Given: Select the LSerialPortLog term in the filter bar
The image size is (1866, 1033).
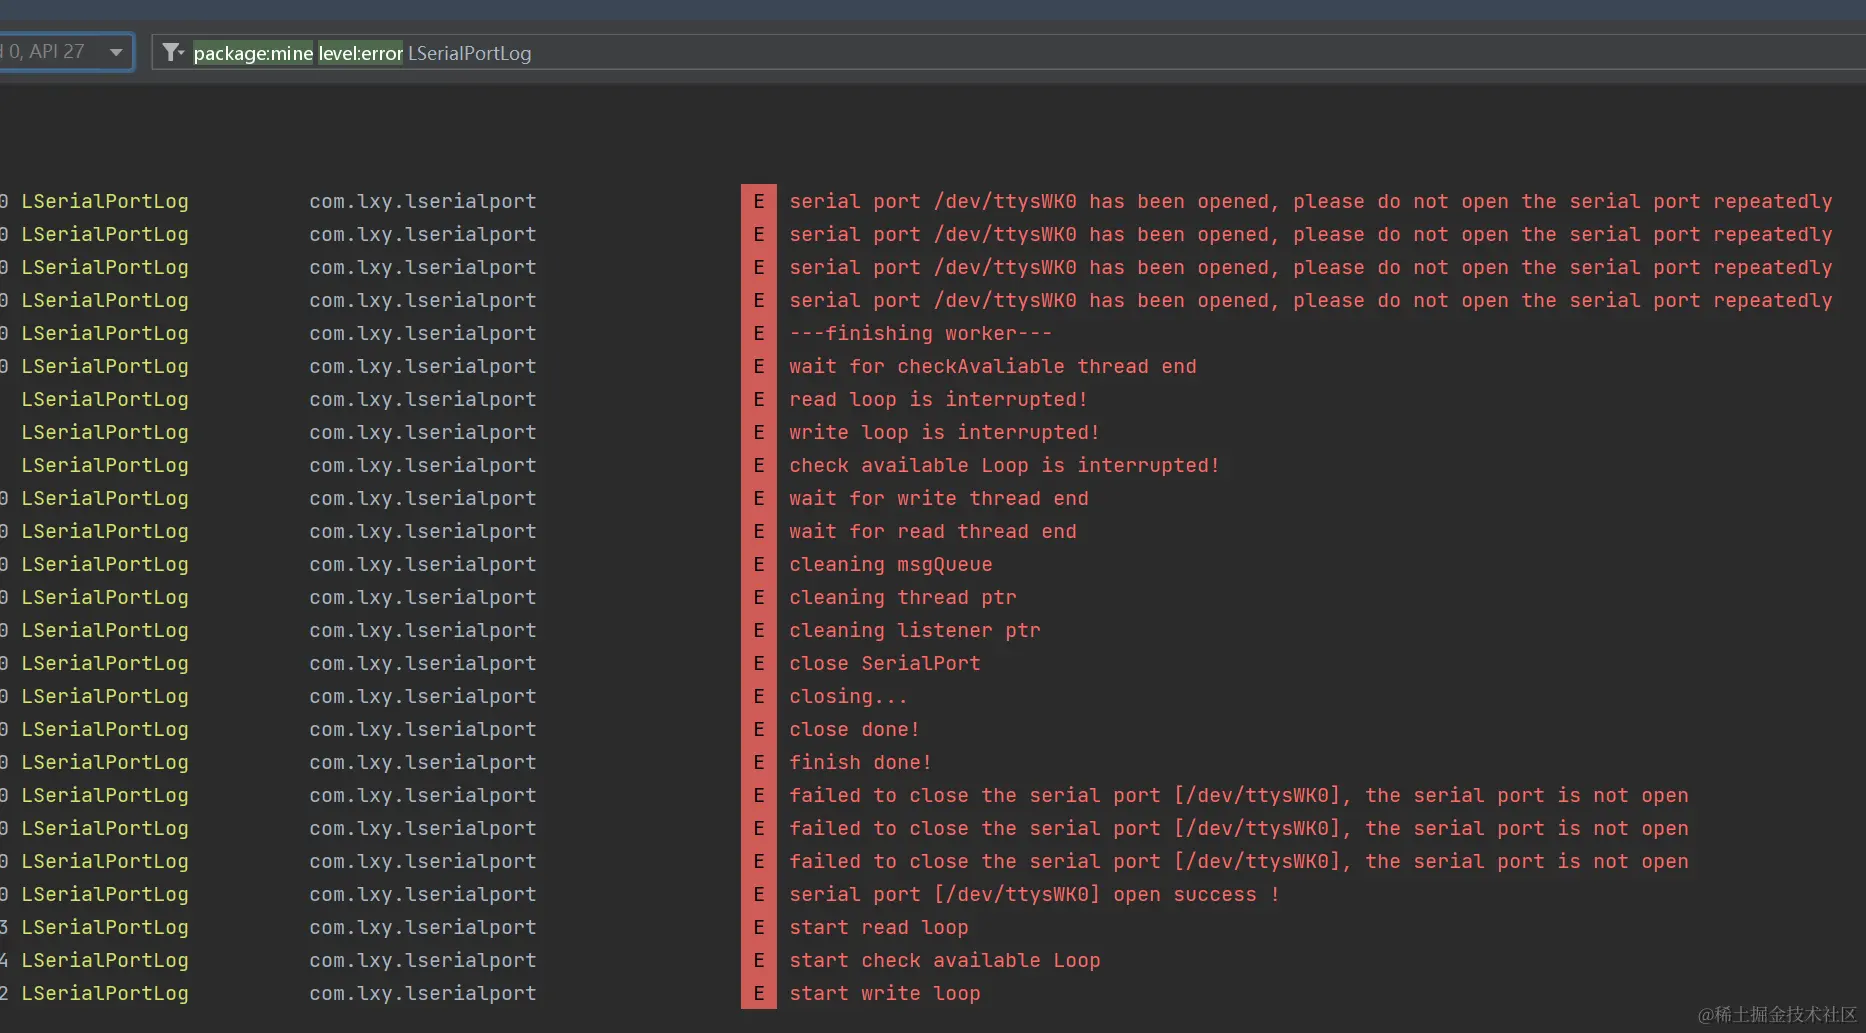Looking at the screenshot, I should (x=469, y=53).
